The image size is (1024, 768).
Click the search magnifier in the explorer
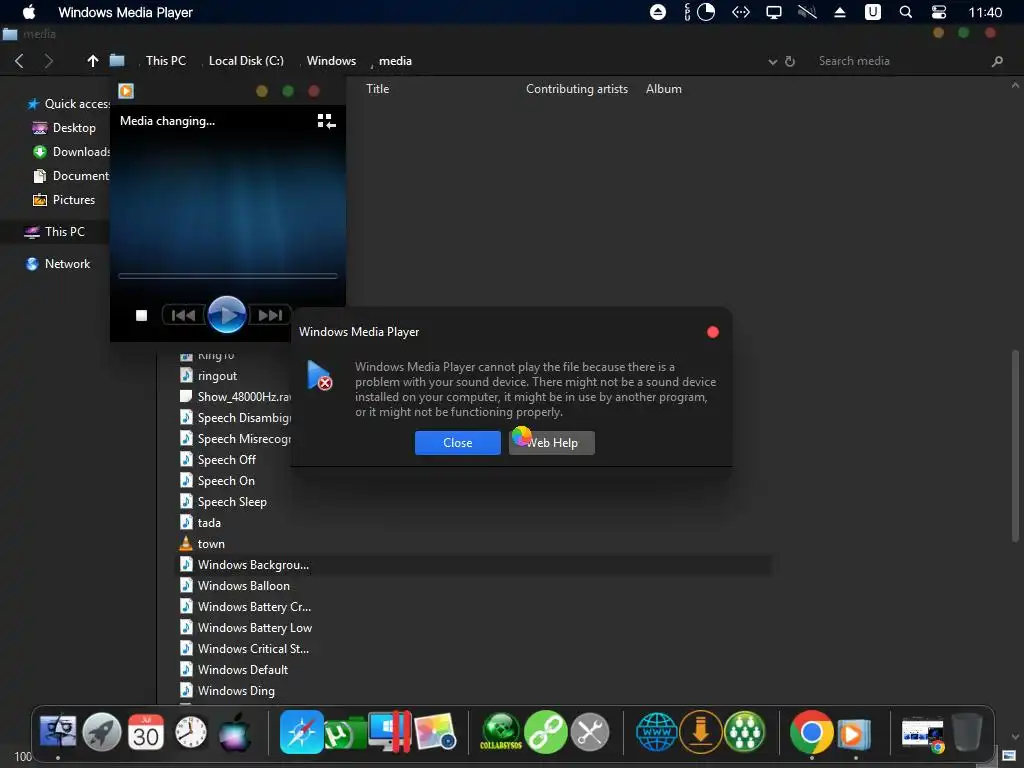[x=997, y=61]
